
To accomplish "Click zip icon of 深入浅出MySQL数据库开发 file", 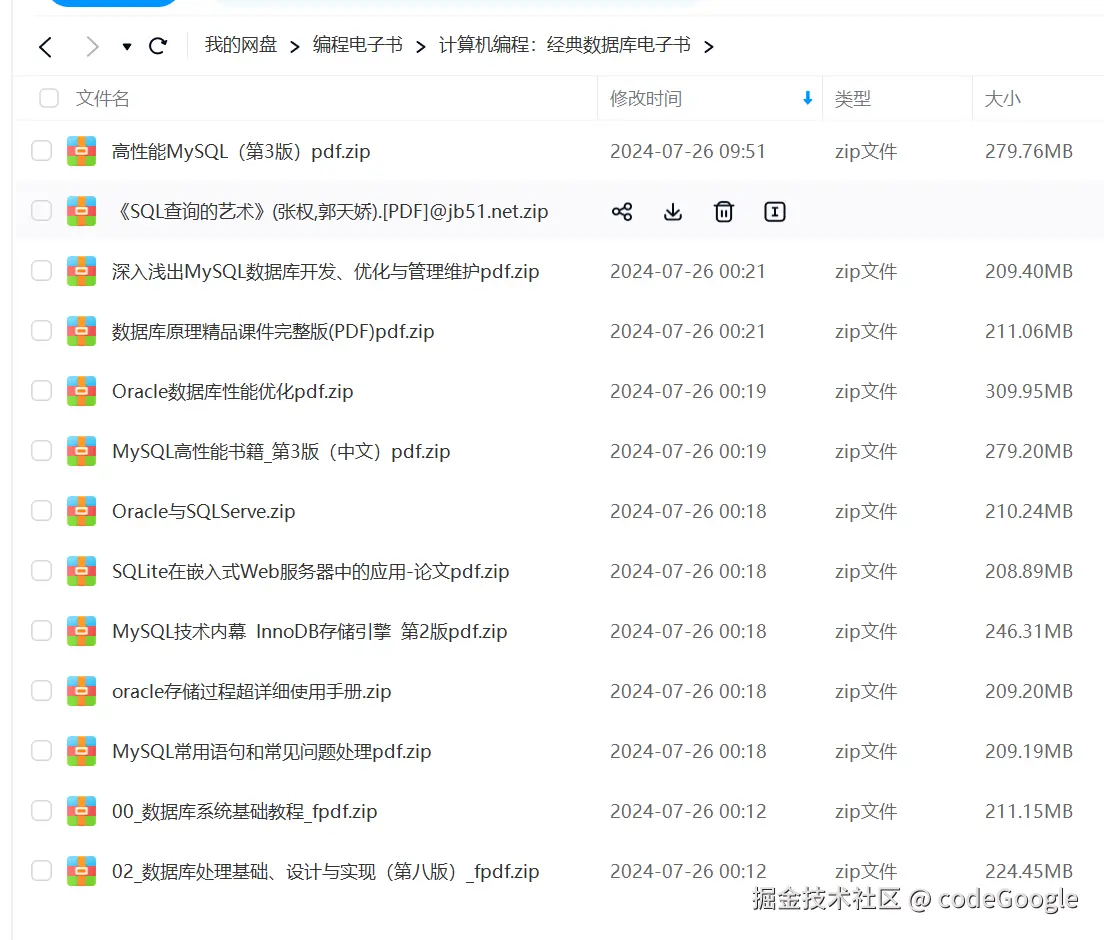I will coord(82,271).
